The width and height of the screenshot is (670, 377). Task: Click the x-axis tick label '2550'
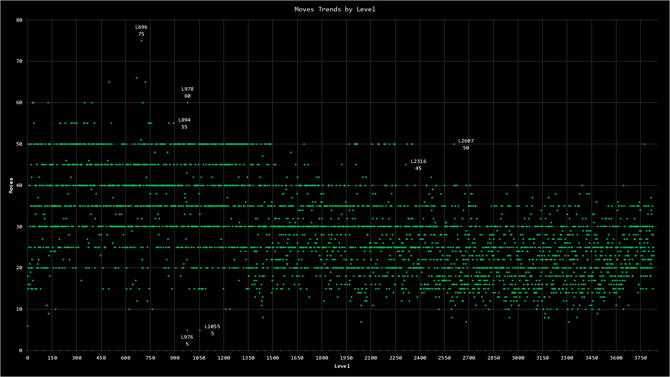click(444, 358)
